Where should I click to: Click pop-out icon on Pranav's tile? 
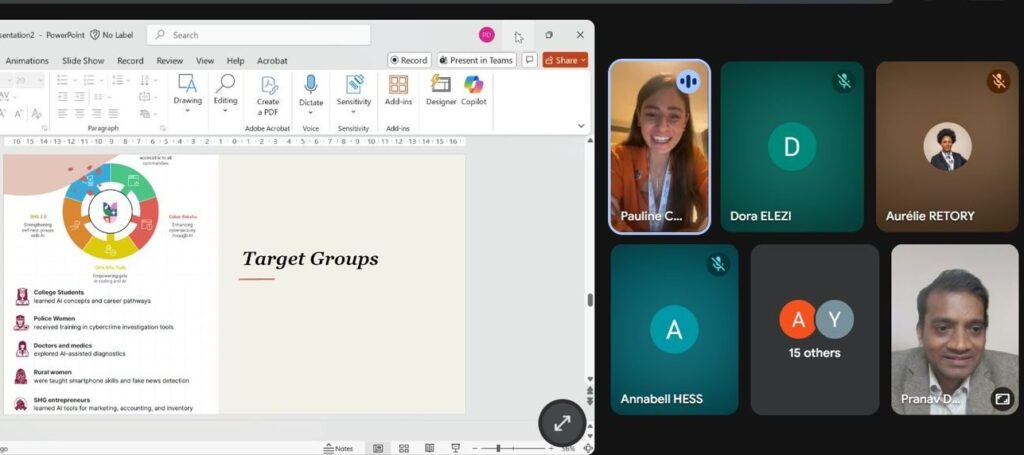(x=1002, y=398)
